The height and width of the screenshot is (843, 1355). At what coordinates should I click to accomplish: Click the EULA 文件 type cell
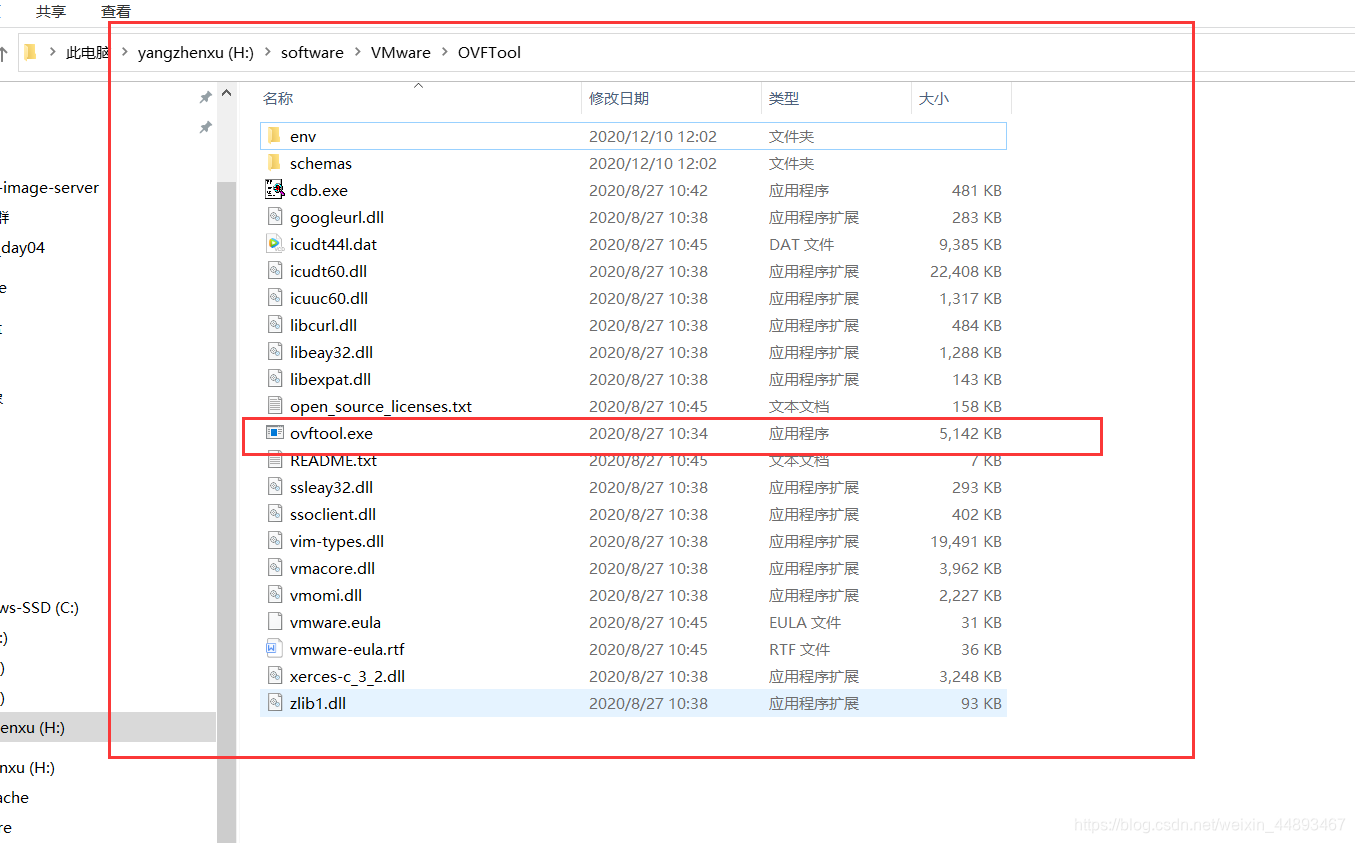[x=805, y=622]
